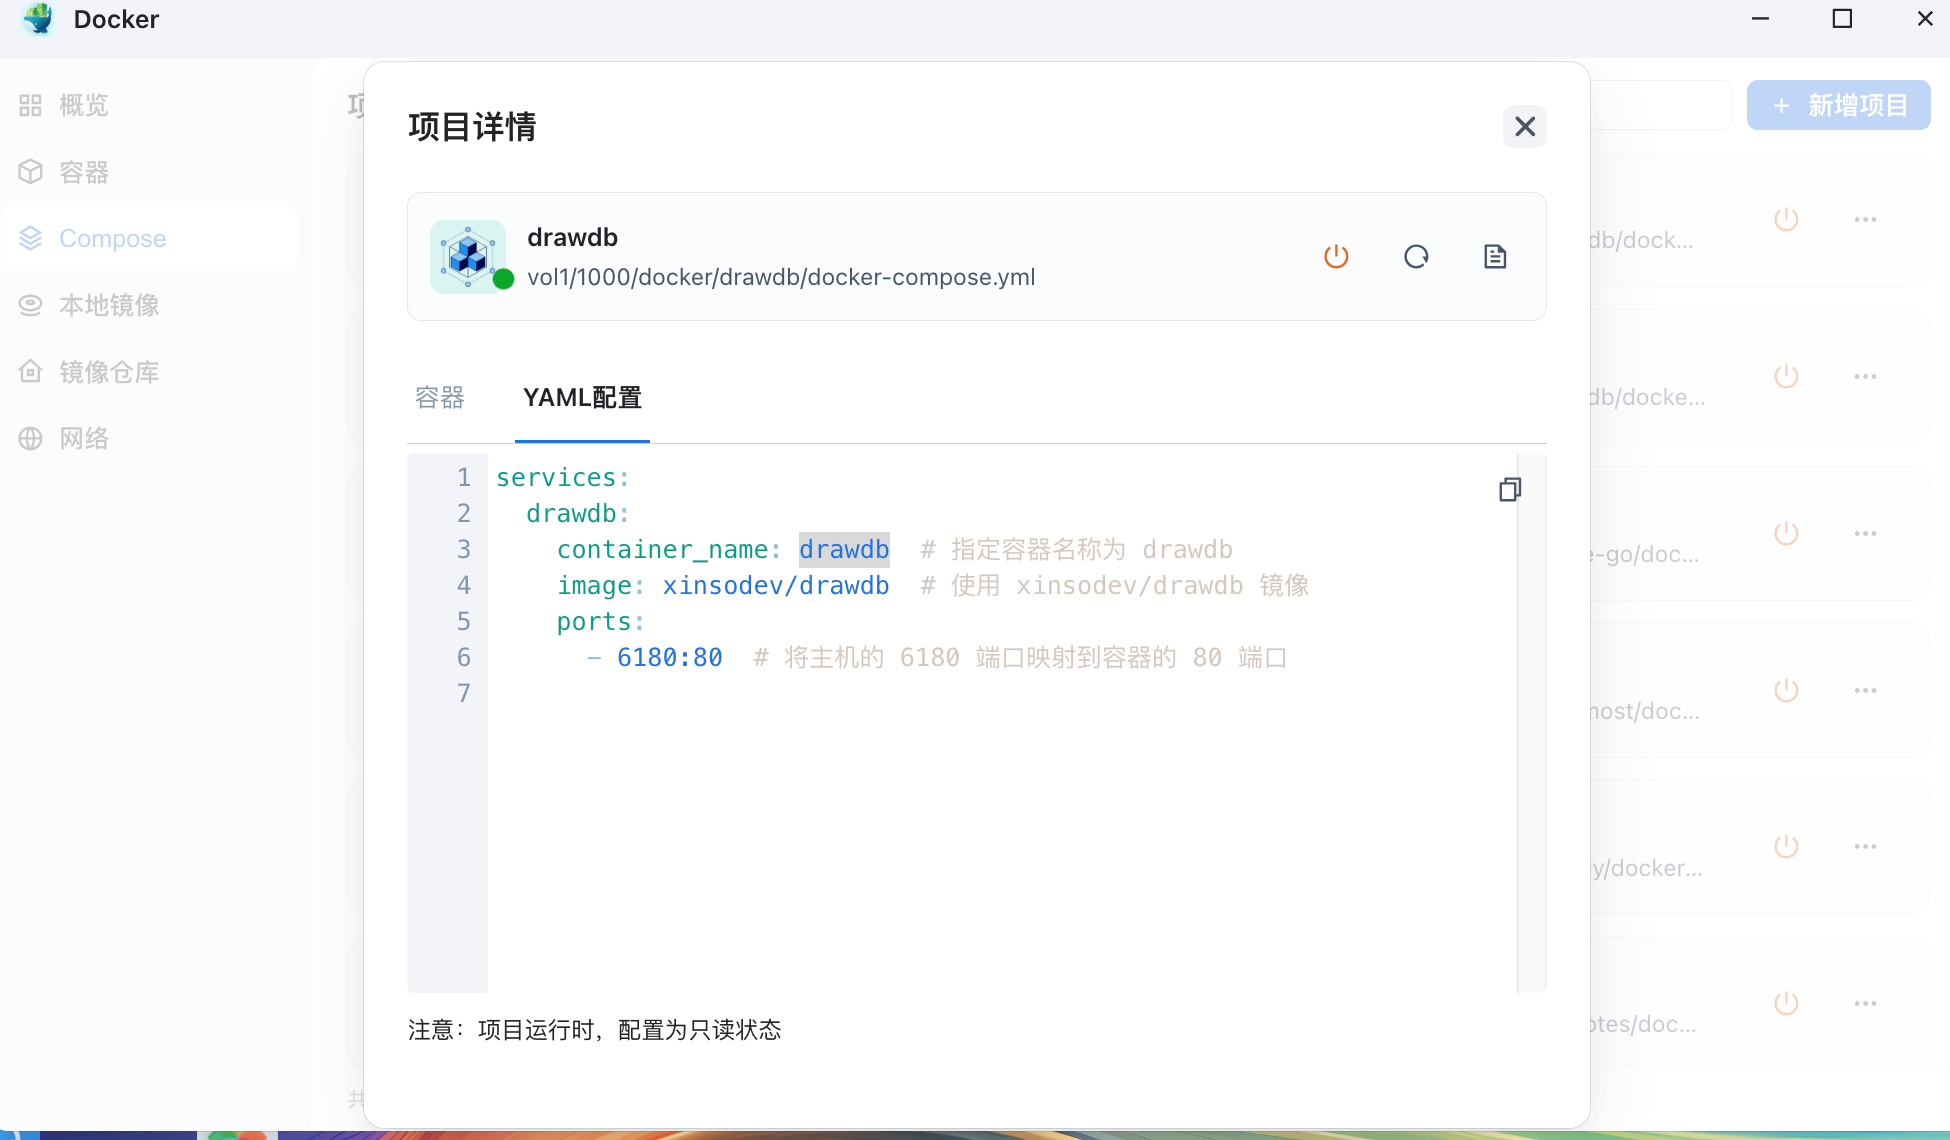Open 容器 in the sidebar
Image resolution: width=1950 pixels, height=1140 pixels.
point(83,172)
